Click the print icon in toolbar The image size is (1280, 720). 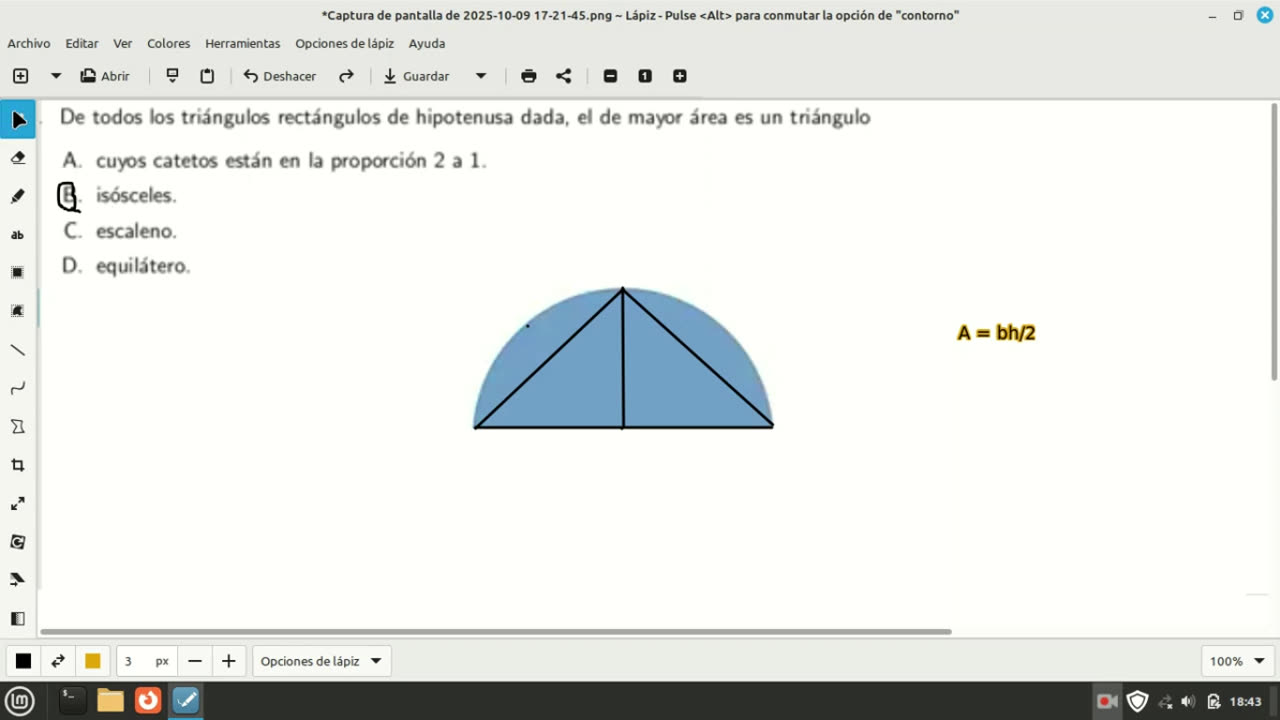pyautogui.click(x=528, y=76)
